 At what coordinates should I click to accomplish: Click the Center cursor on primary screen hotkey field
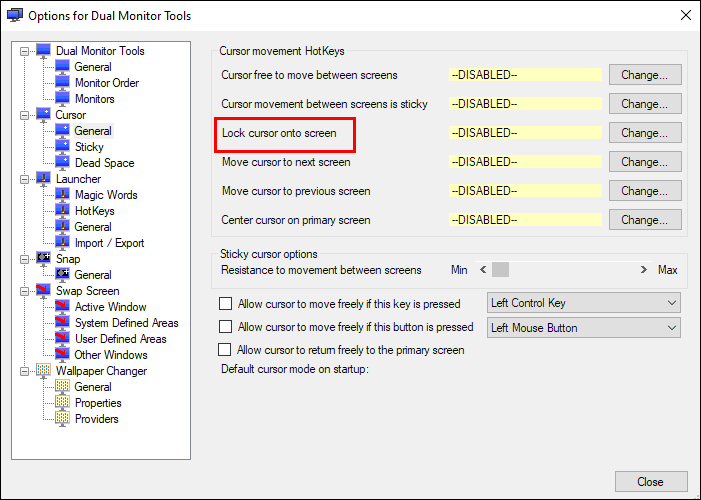point(525,220)
